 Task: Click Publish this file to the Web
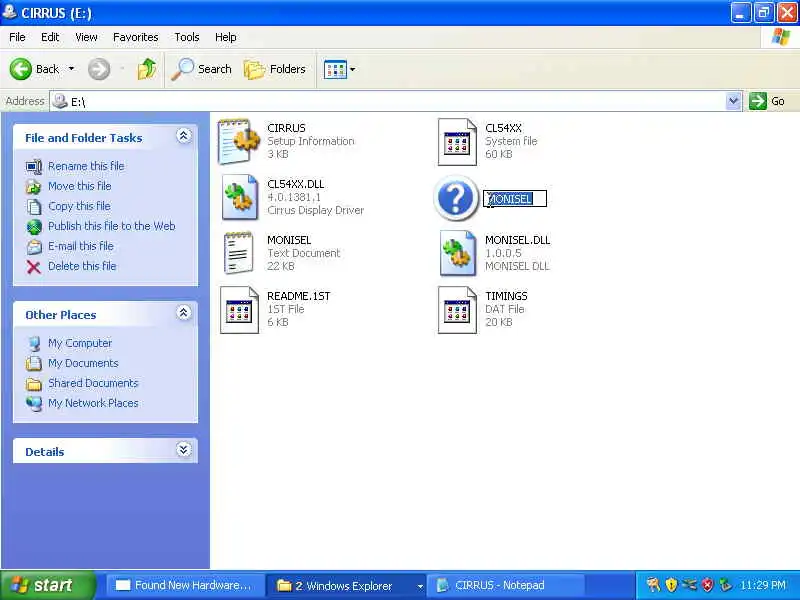112,226
